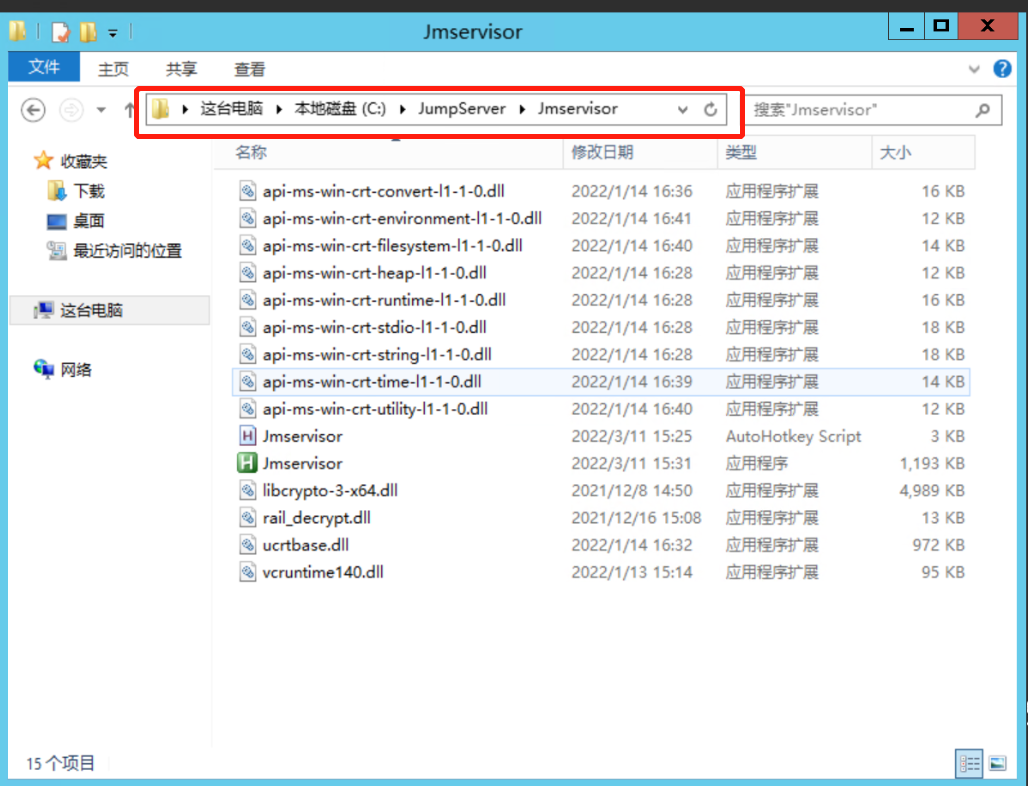Screen dimensions: 1028x786
Task: Click the blue Help question mark icon
Action: point(1002,68)
